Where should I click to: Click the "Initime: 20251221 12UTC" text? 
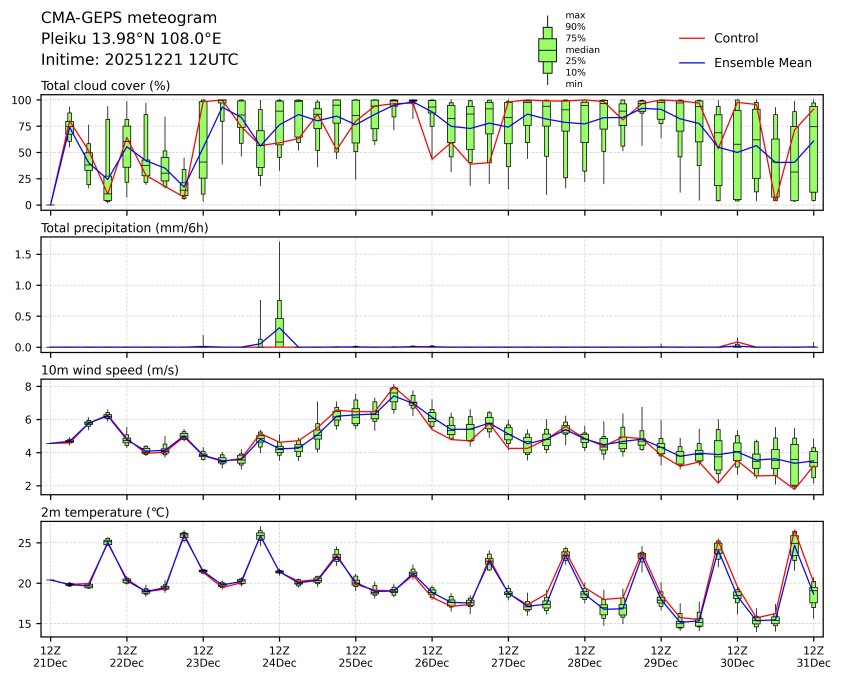(139, 60)
